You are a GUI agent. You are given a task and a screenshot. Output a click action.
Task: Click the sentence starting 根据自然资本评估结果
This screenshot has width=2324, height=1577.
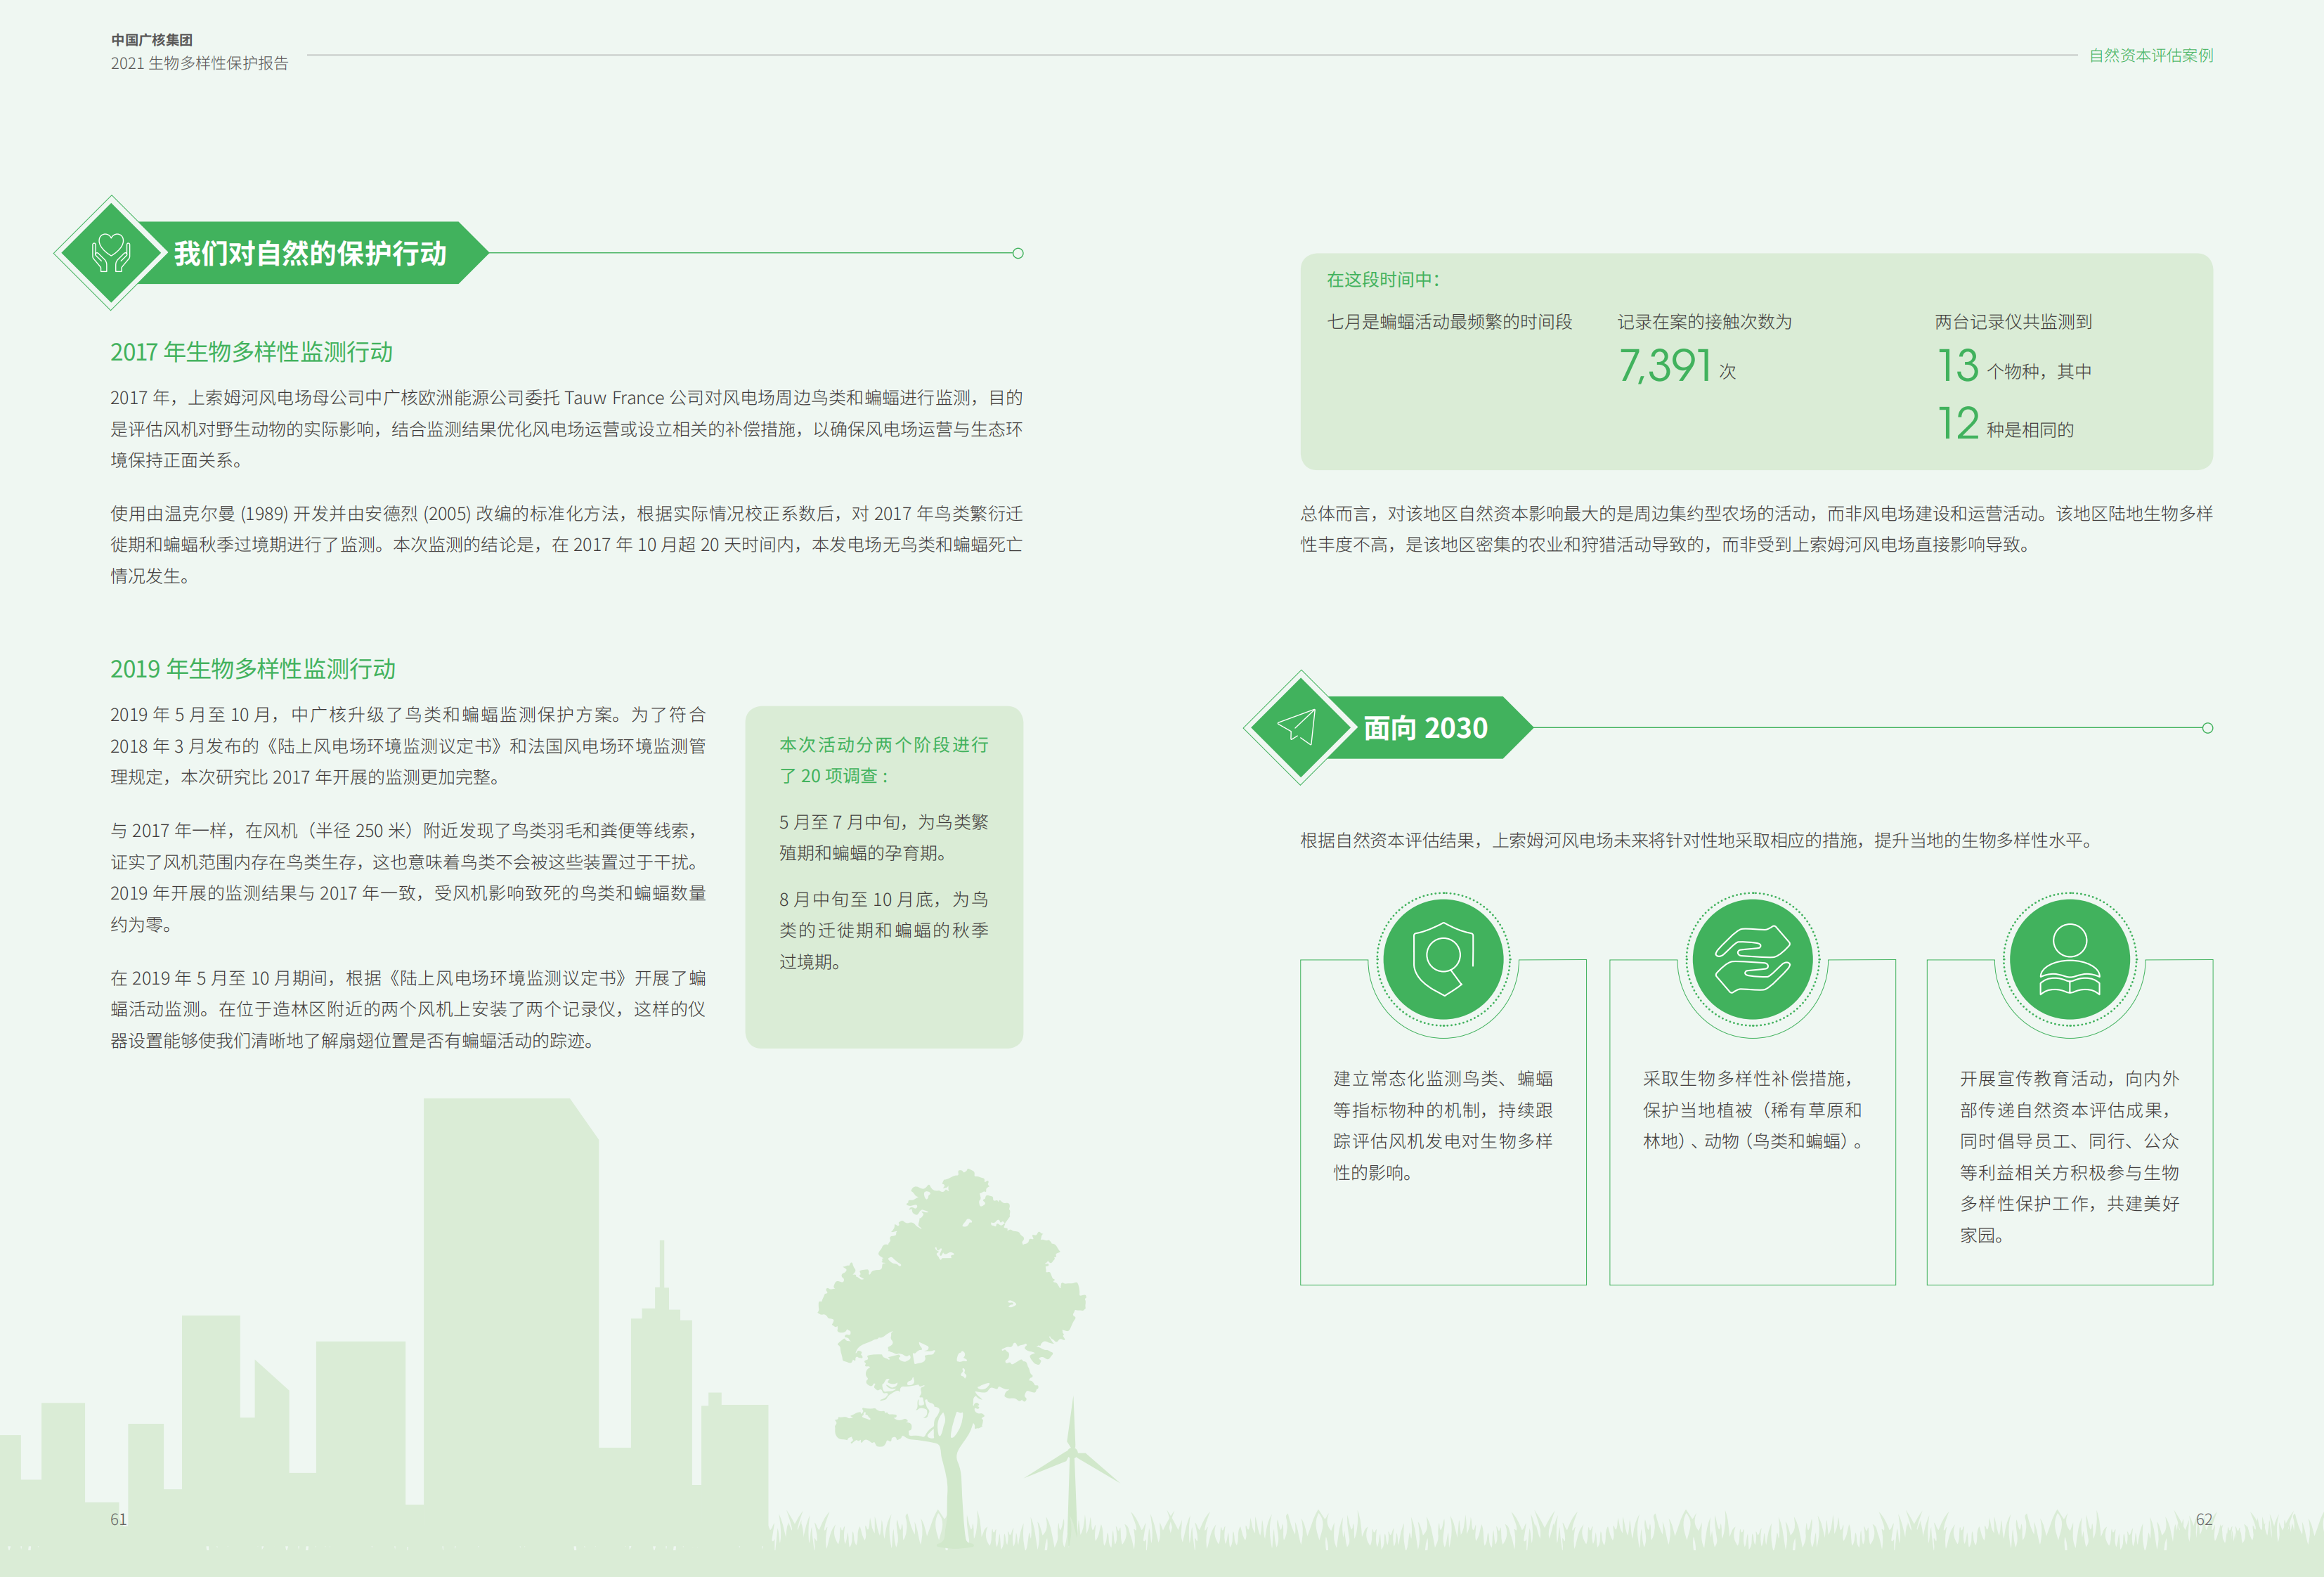pyautogui.click(x=1697, y=840)
